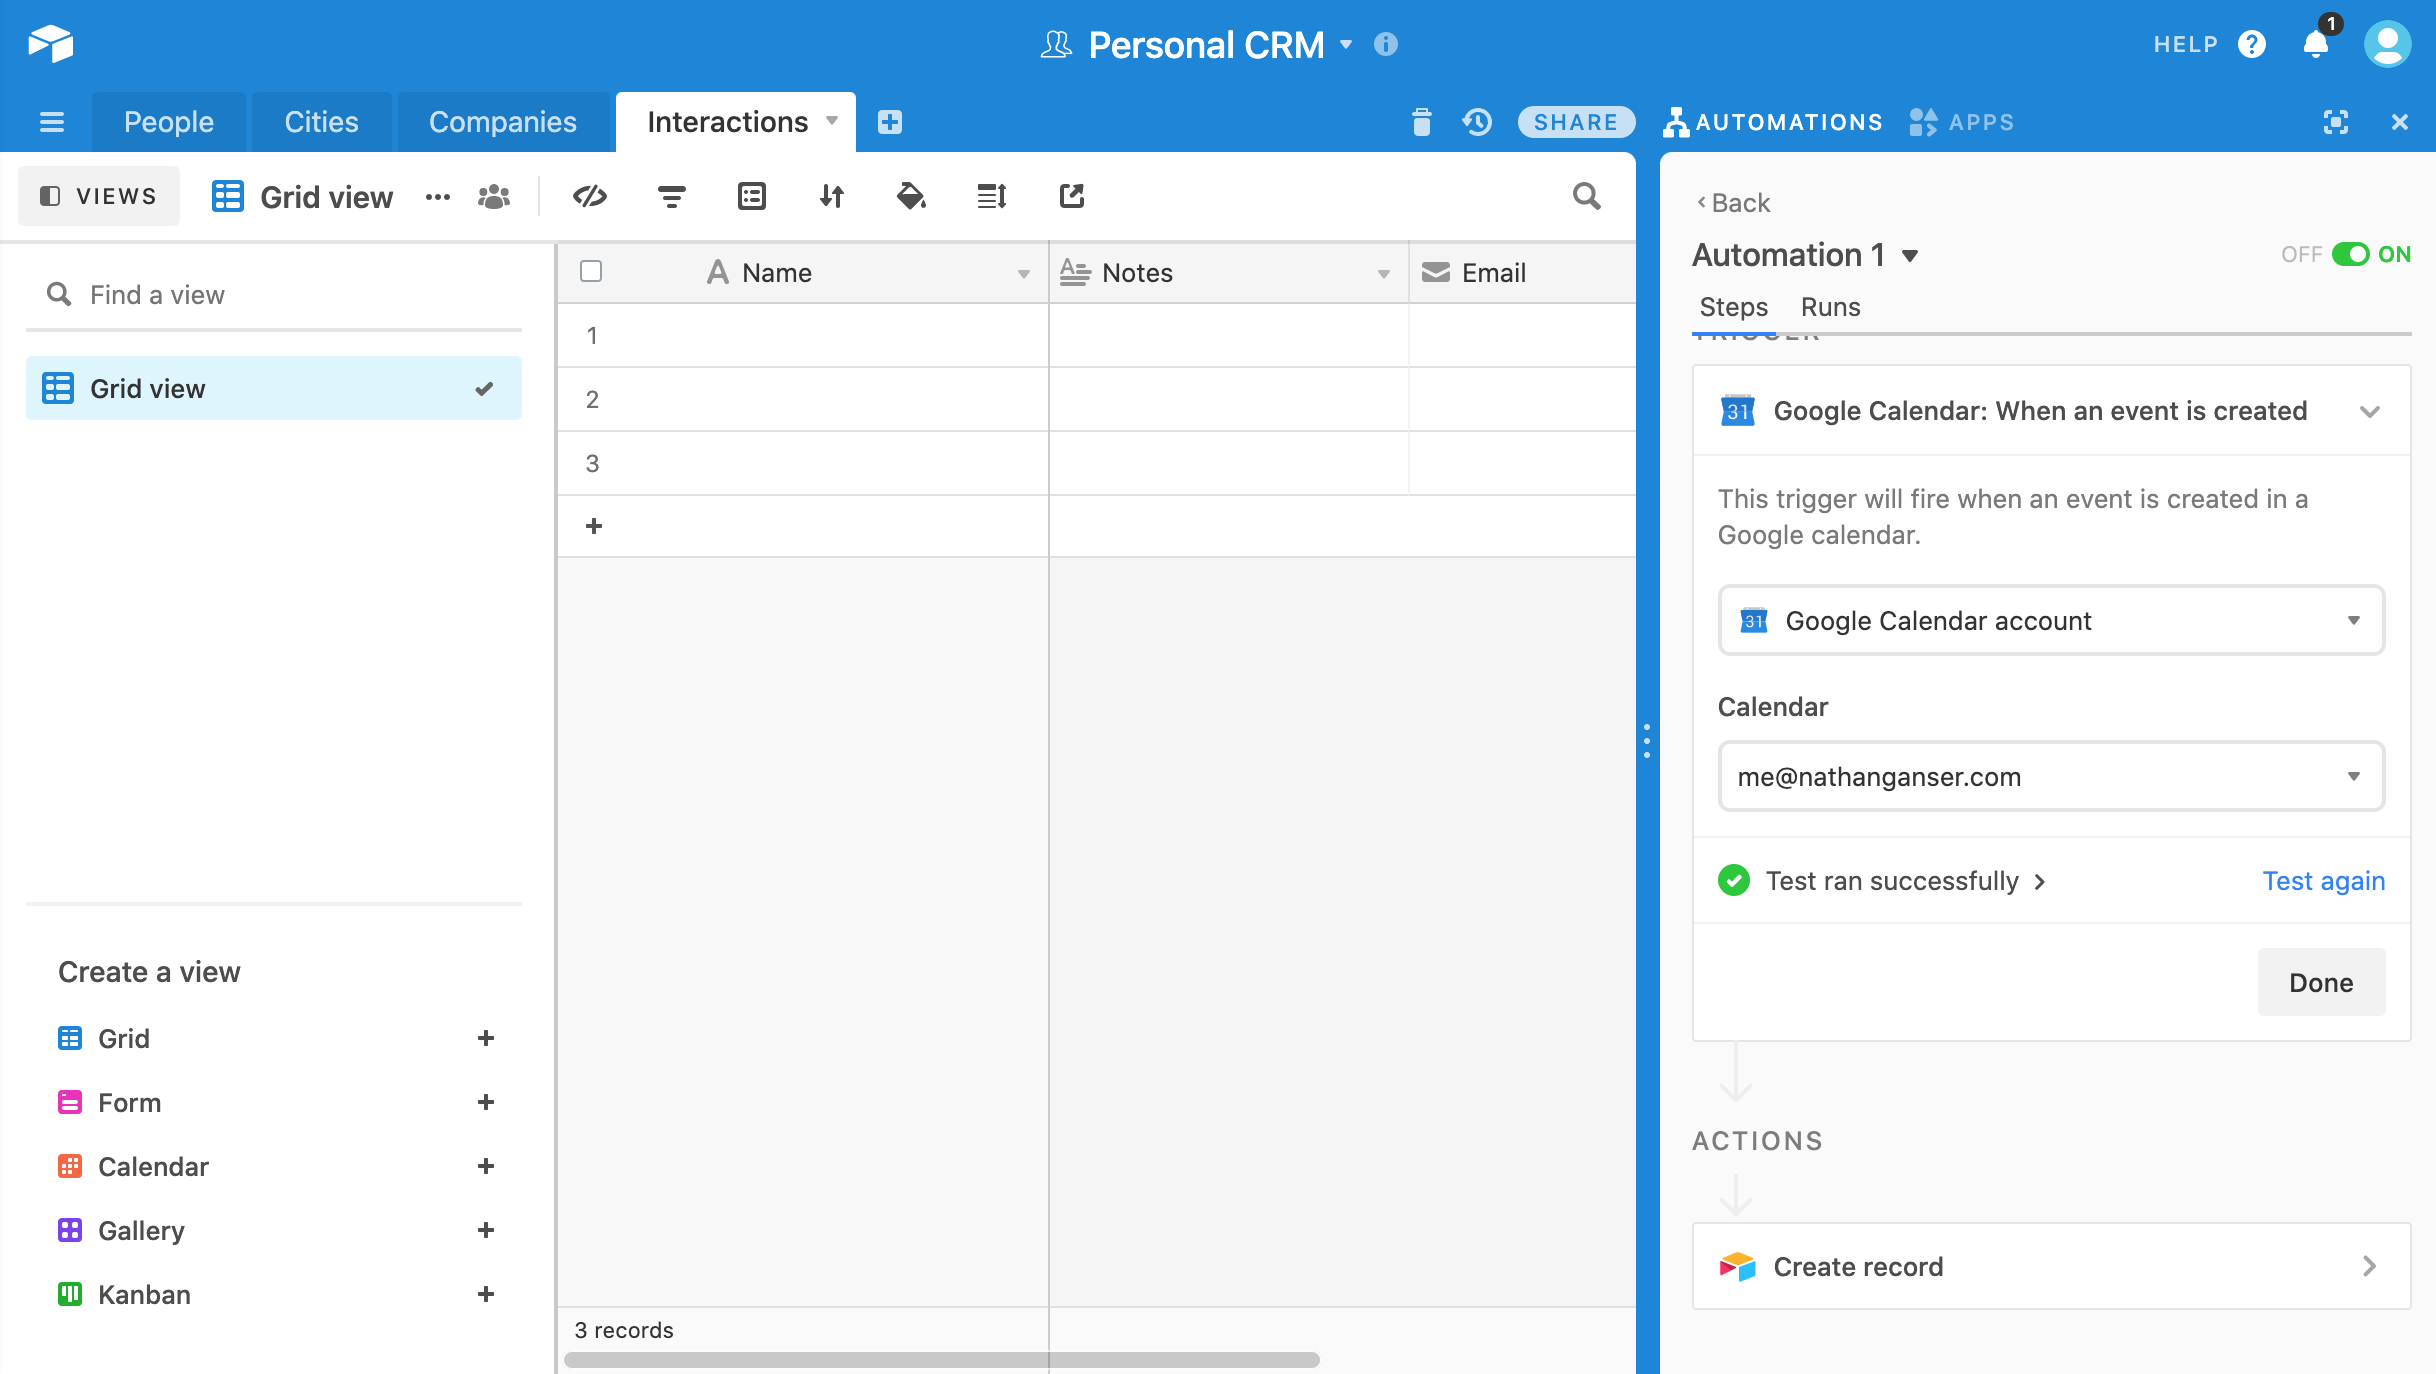Click the search icon in grid toolbar
This screenshot has height=1374, width=2436.
tap(1586, 194)
